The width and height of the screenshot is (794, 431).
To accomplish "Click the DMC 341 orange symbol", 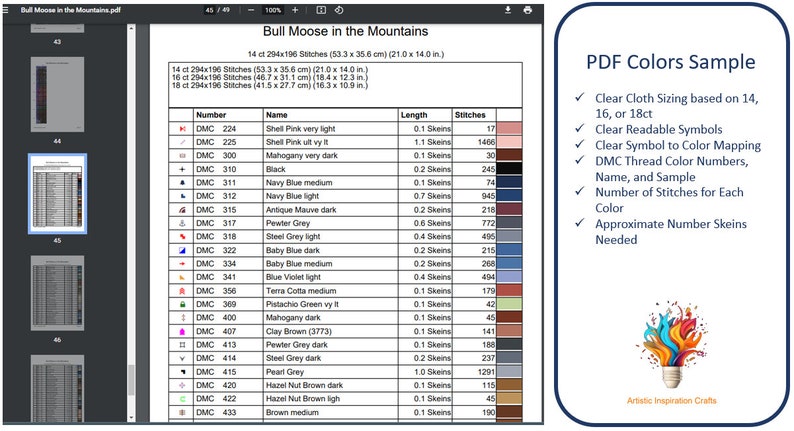I will tap(182, 277).
